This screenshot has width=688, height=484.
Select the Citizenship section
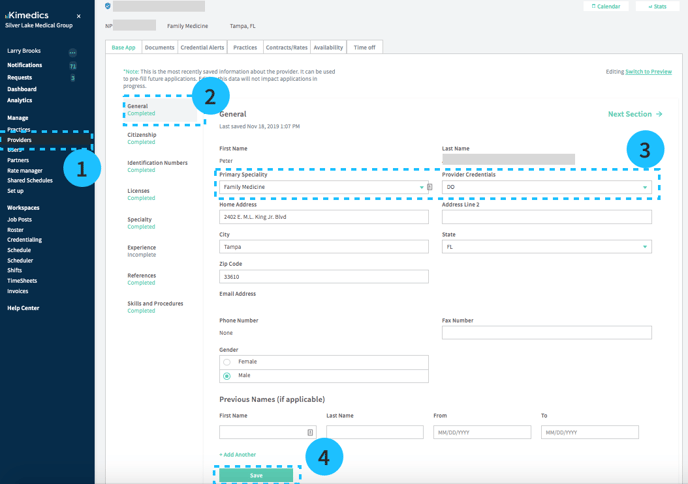pos(142,138)
